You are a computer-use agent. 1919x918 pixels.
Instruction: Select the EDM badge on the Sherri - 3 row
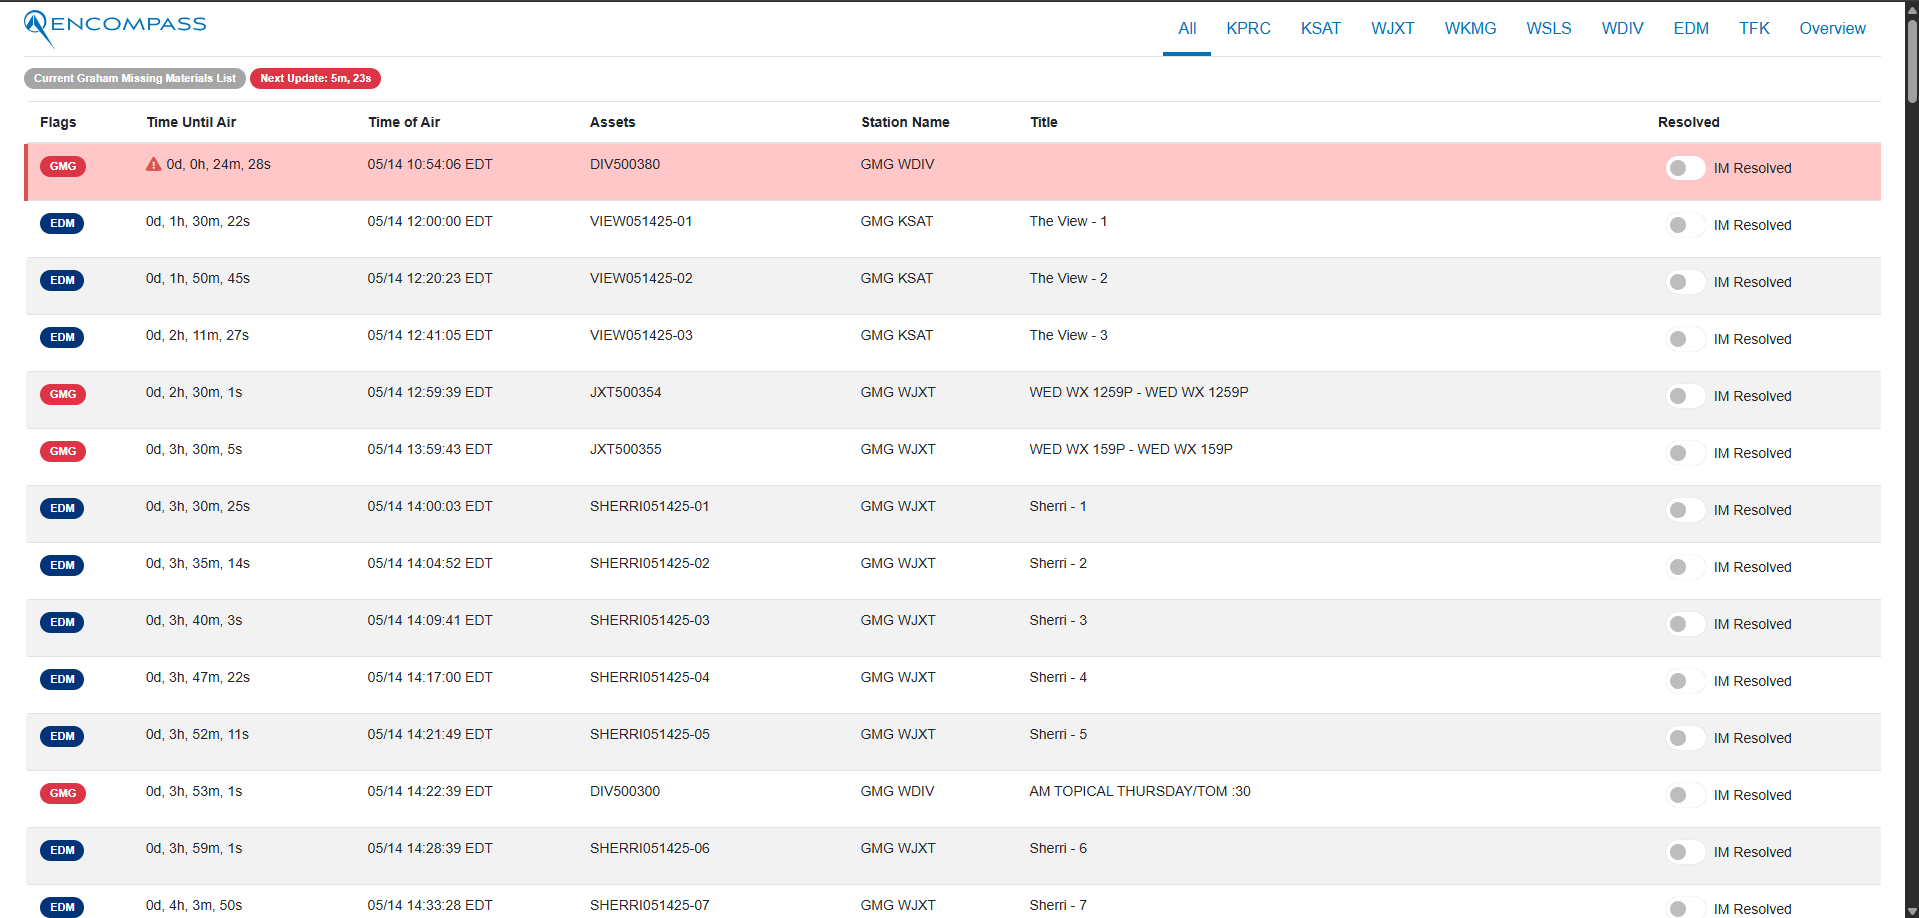[62, 622]
